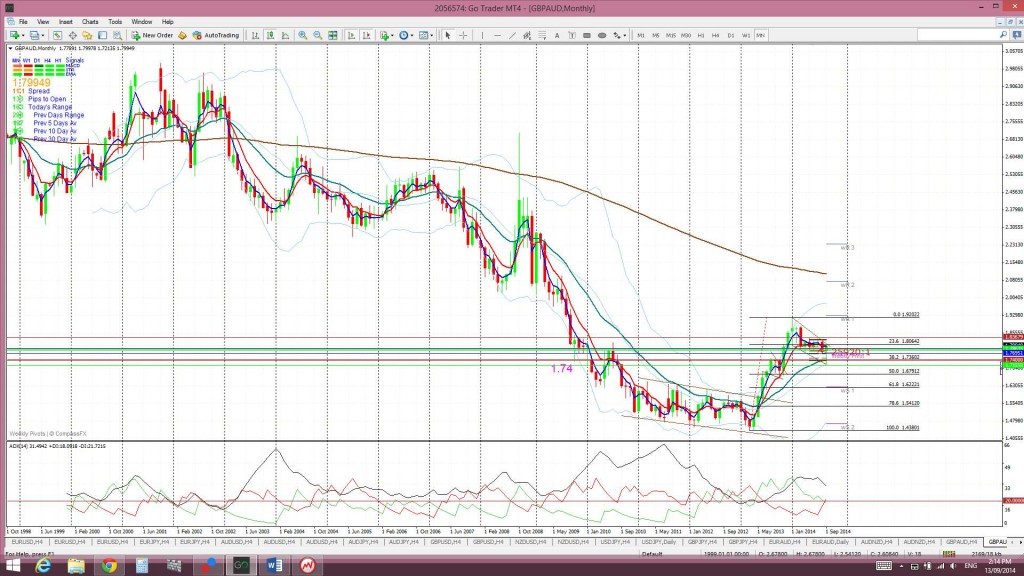Click the toolbar search input field
1024x576 pixels.
[957, 35]
